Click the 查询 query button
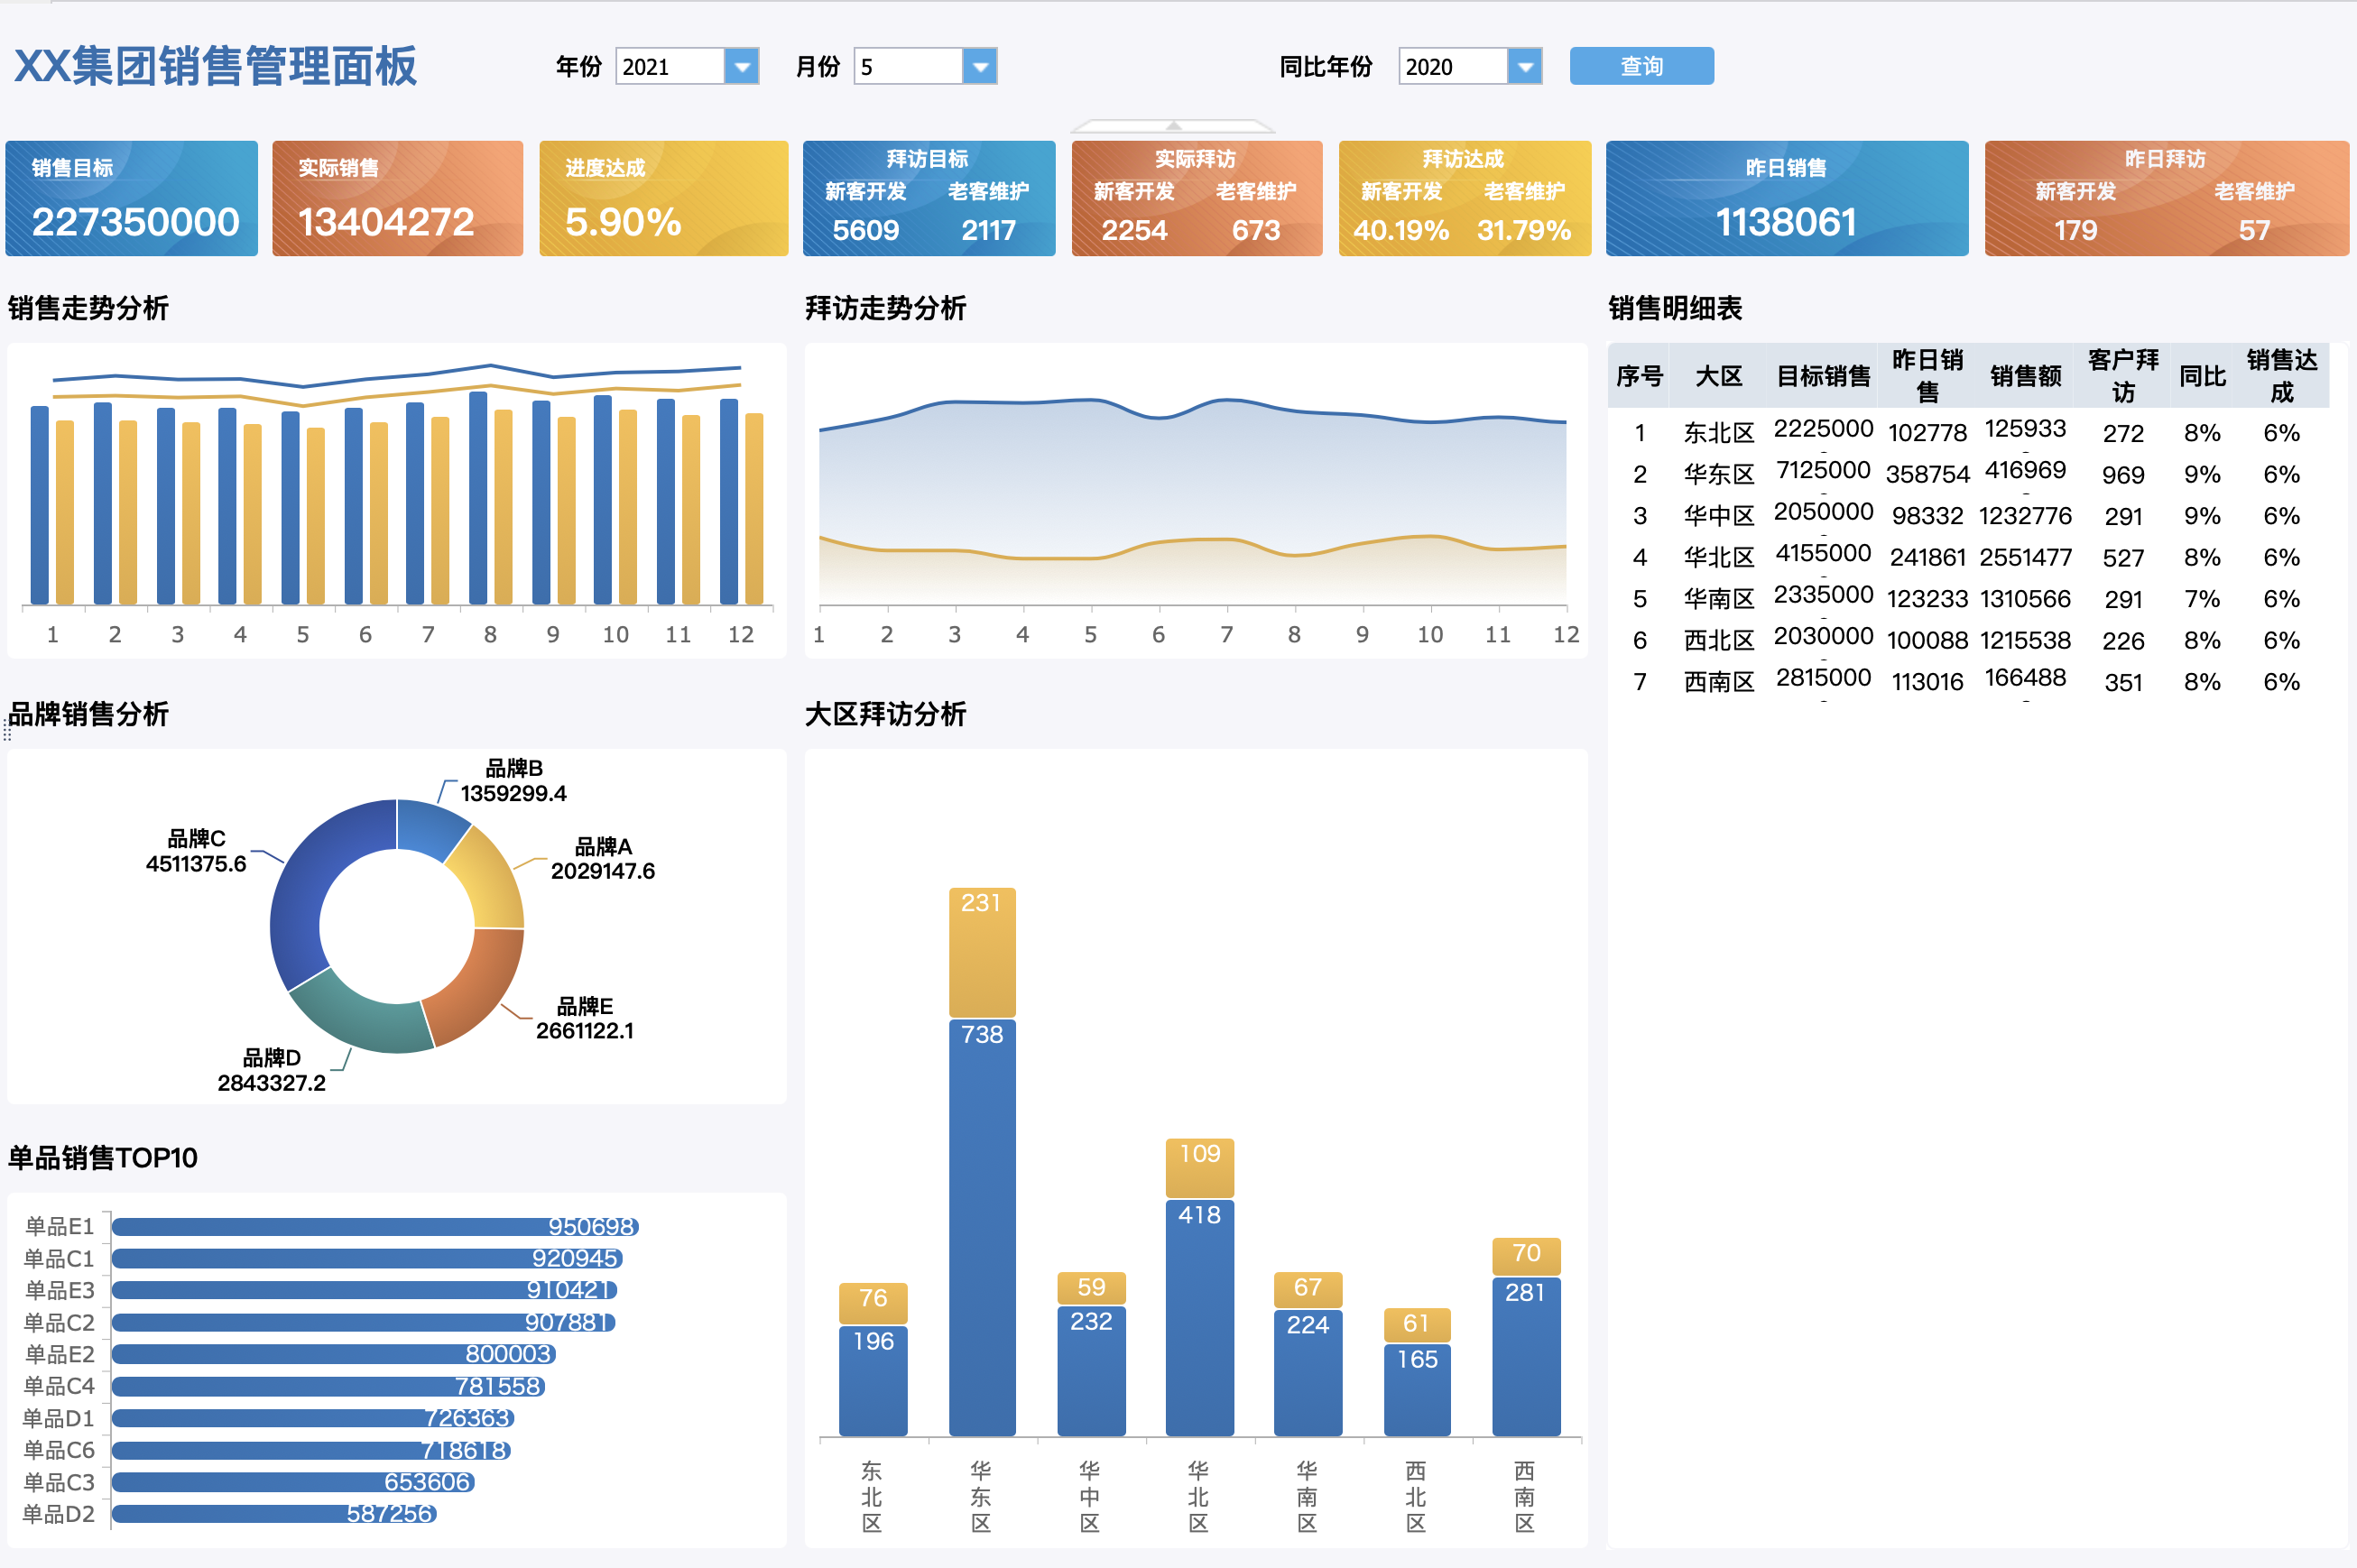 coord(1641,66)
